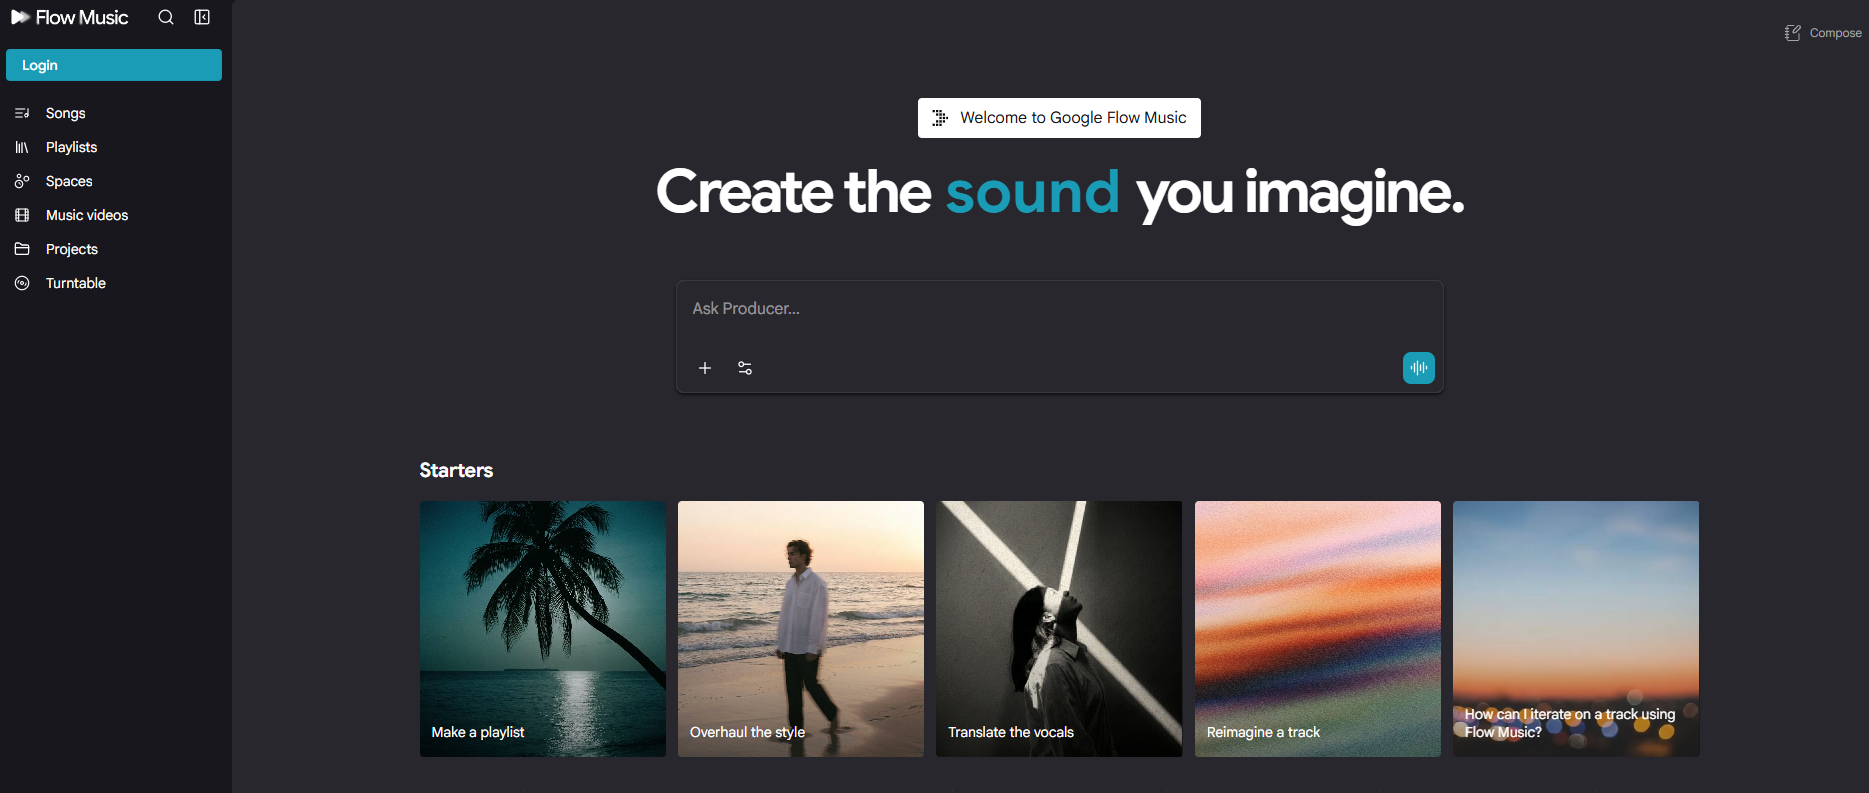The height and width of the screenshot is (793, 1869).
Task: Click the Projects folder icon
Action: click(x=22, y=249)
